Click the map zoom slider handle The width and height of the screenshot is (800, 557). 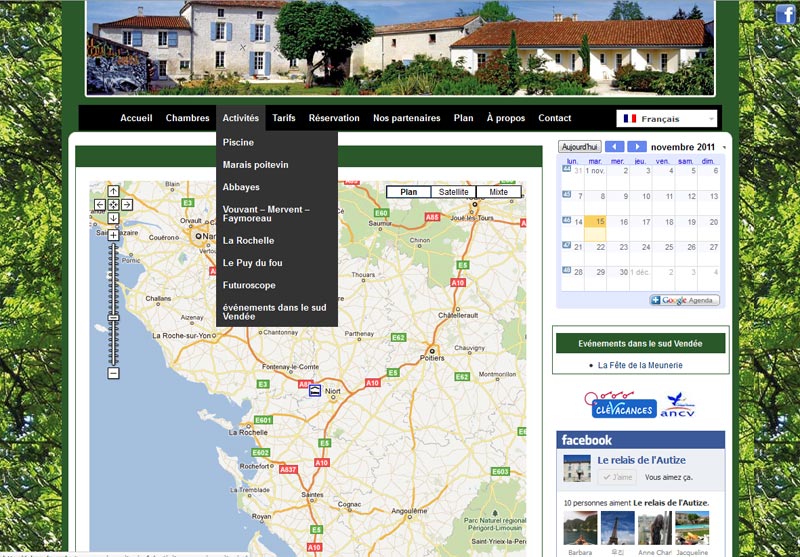(x=113, y=318)
